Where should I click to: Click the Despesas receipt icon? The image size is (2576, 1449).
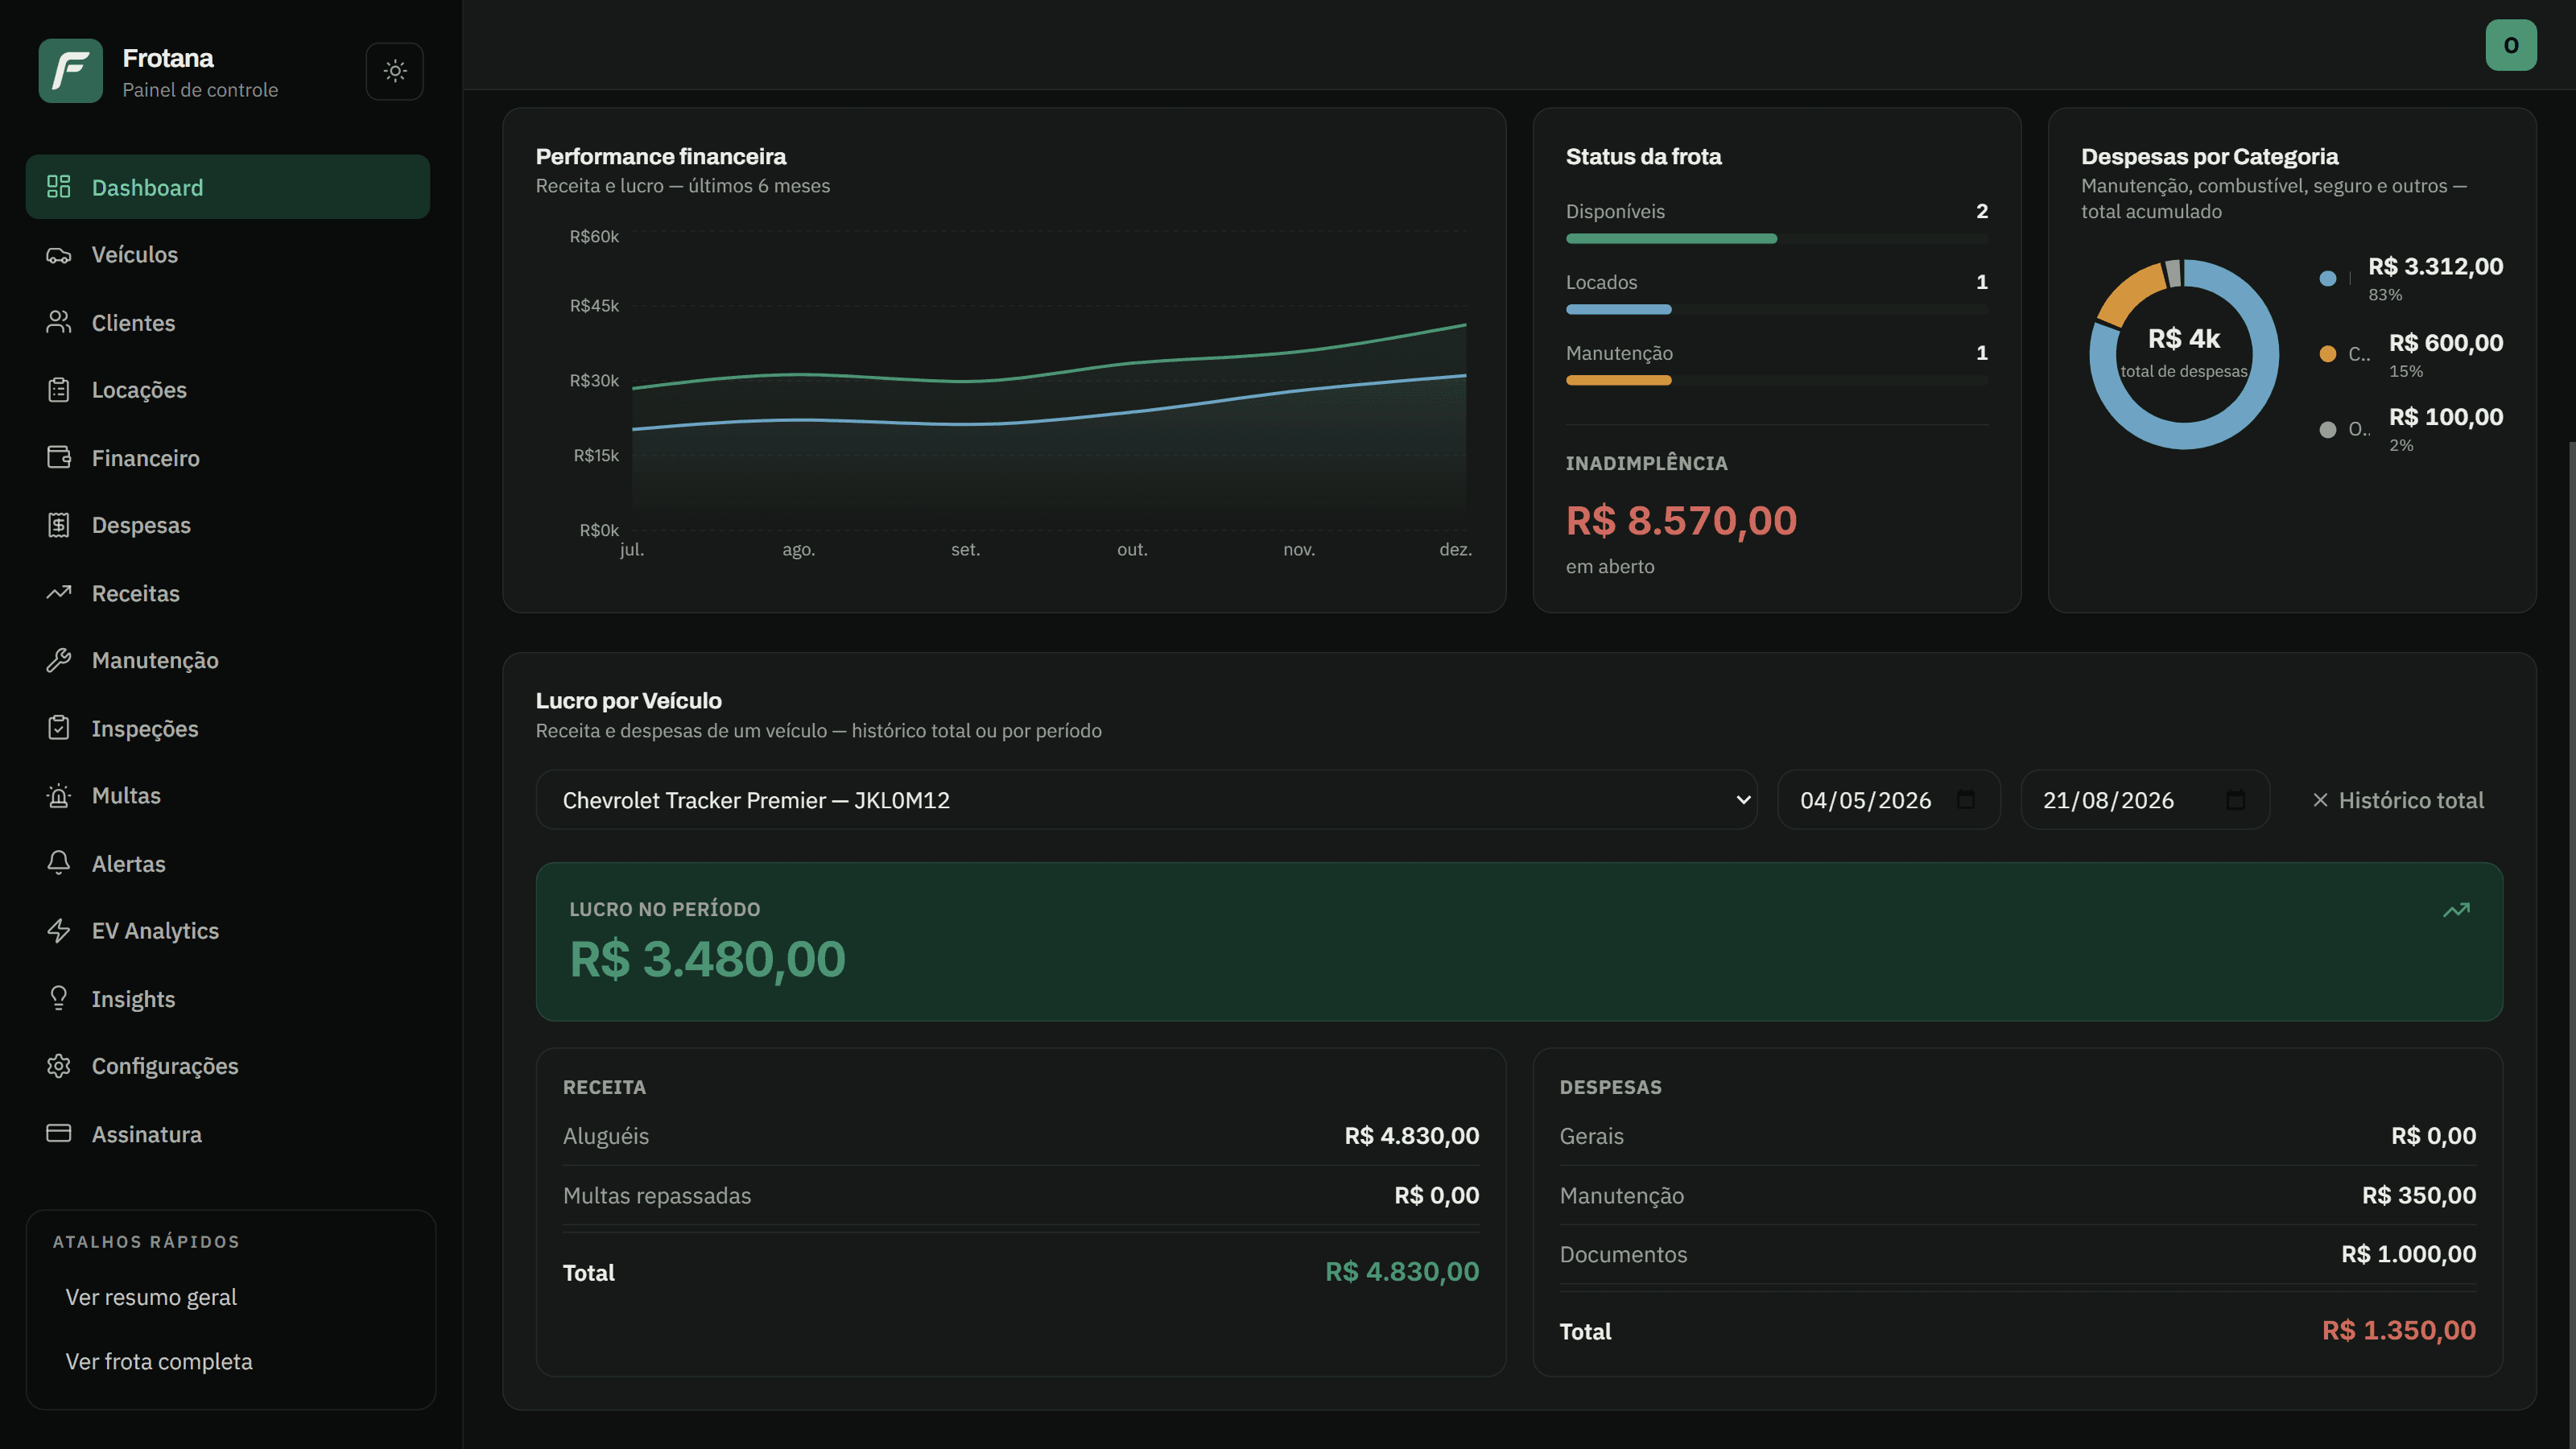tap(59, 525)
